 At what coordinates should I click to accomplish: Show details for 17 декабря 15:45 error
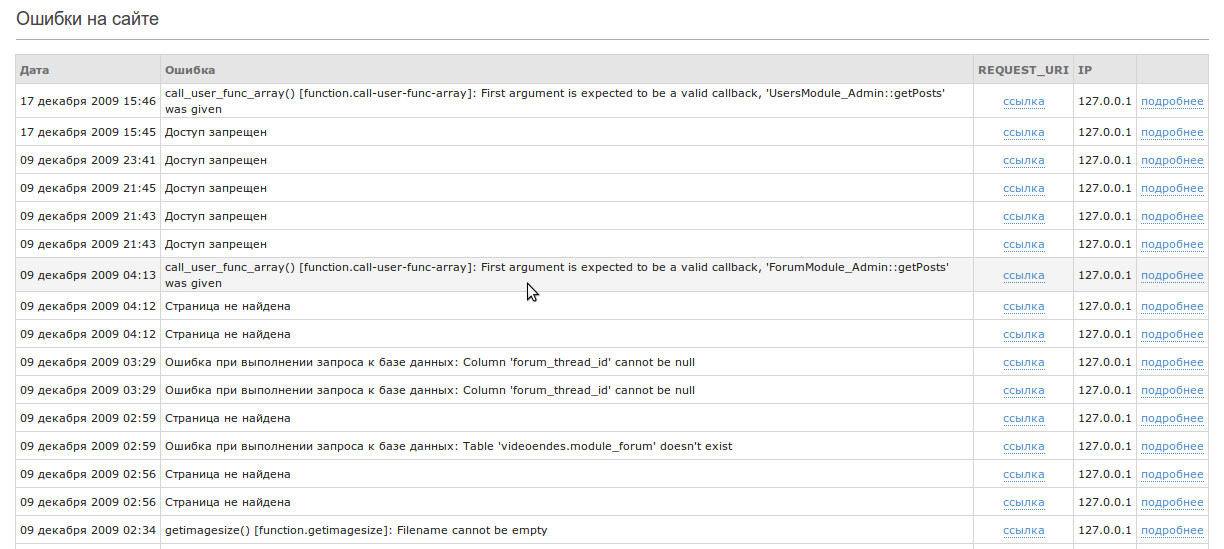[x=1172, y=132]
